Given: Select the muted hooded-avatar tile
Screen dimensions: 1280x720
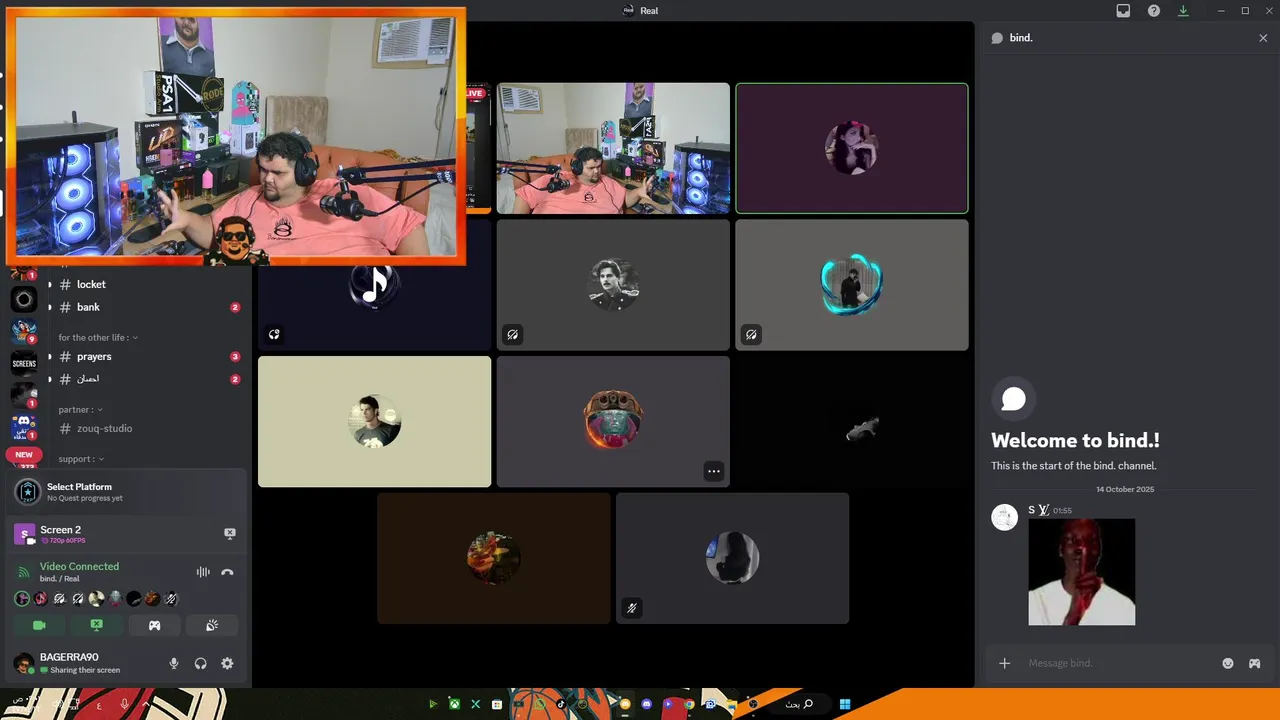Looking at the screenshot, I should pyautogui.click(x=732, y=558).
